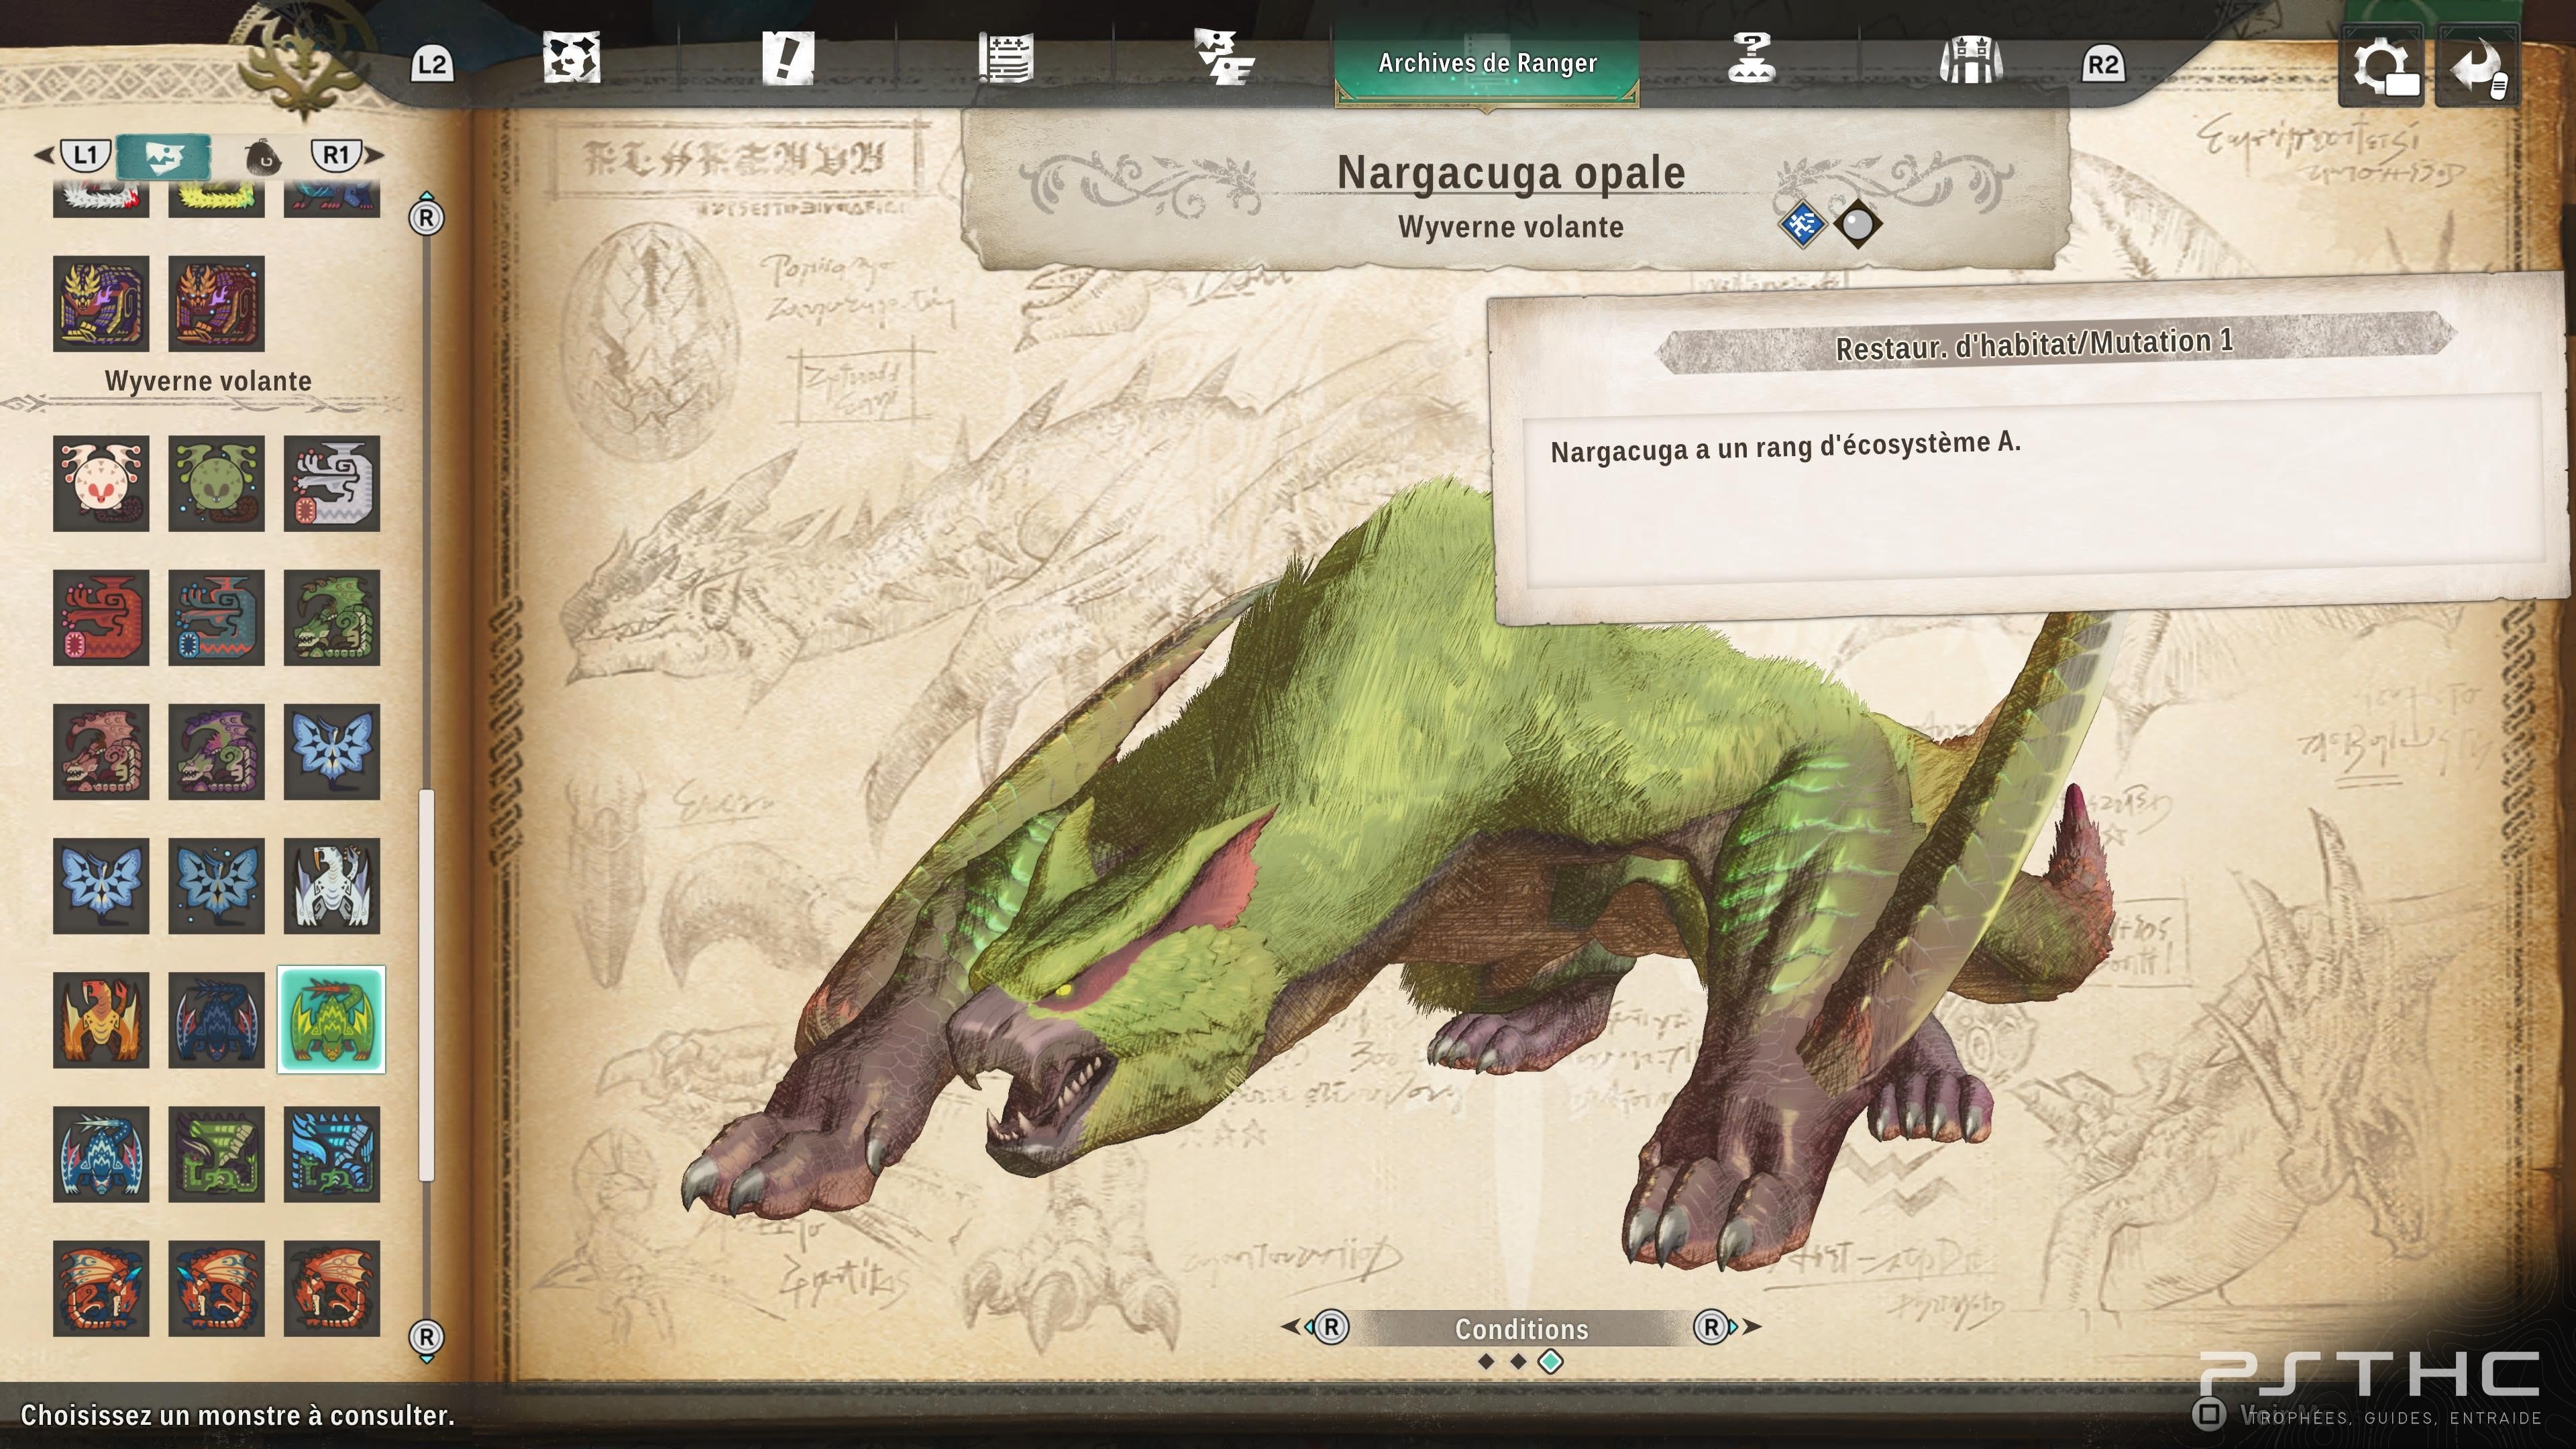Viewport: 2576px width, 1449px height.
Task: Select the monster list category tab
Action: click(164, 157)
